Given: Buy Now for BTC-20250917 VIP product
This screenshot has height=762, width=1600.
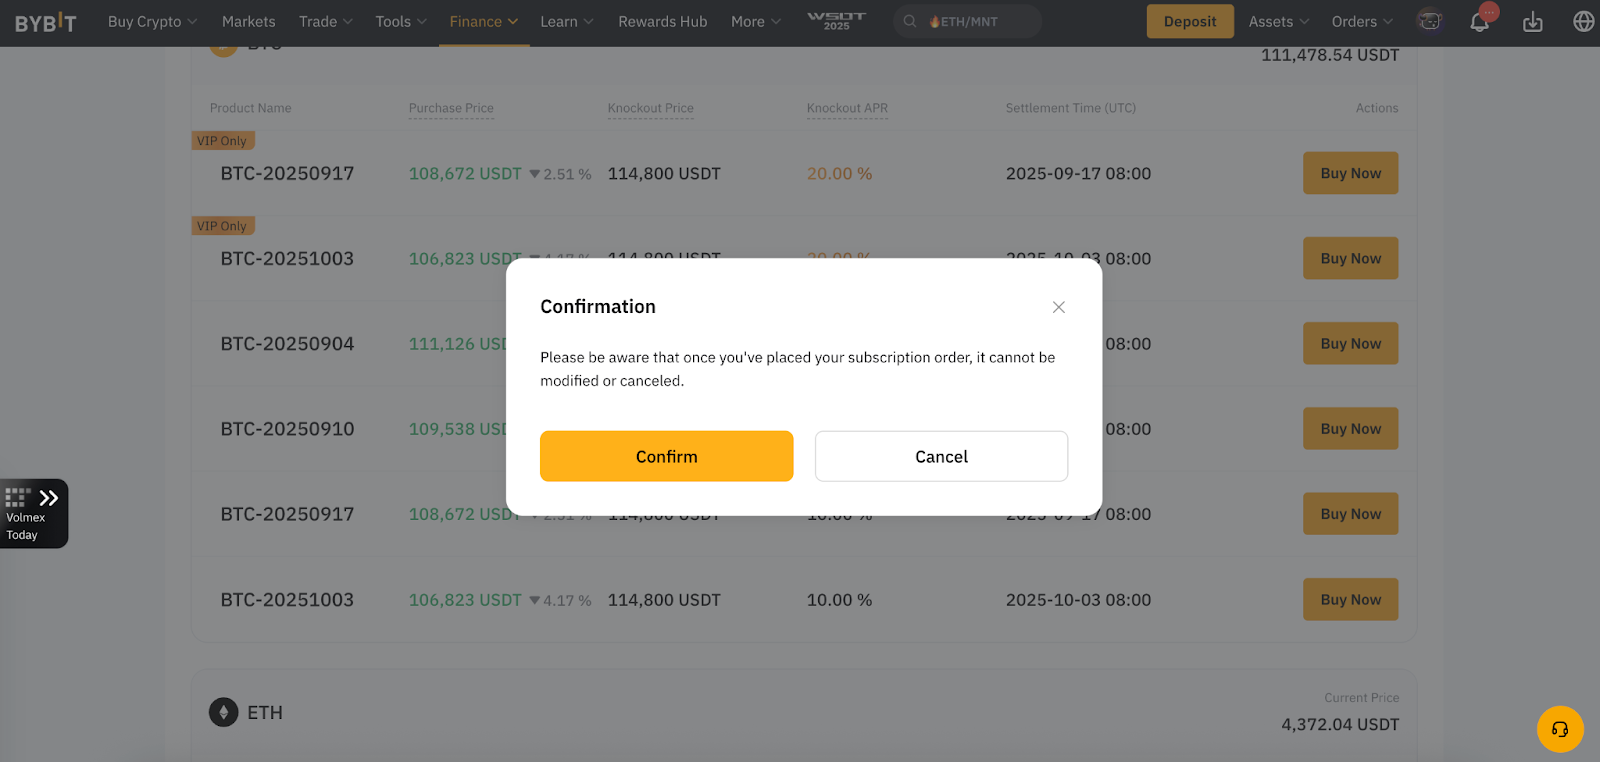Looking at the screenshot, I should (x=1350, y=173).
